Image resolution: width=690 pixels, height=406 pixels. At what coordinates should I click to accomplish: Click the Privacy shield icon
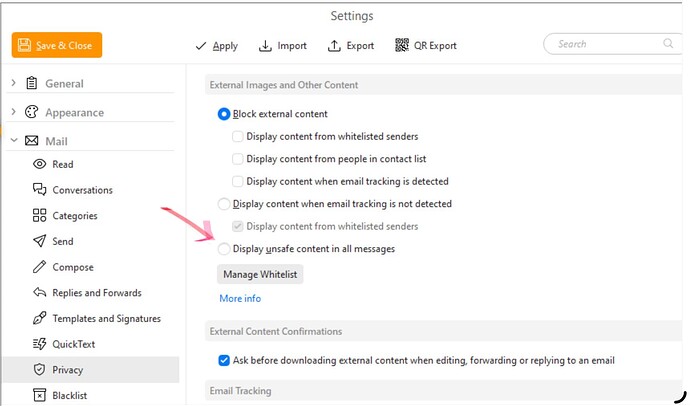[39, 369]
